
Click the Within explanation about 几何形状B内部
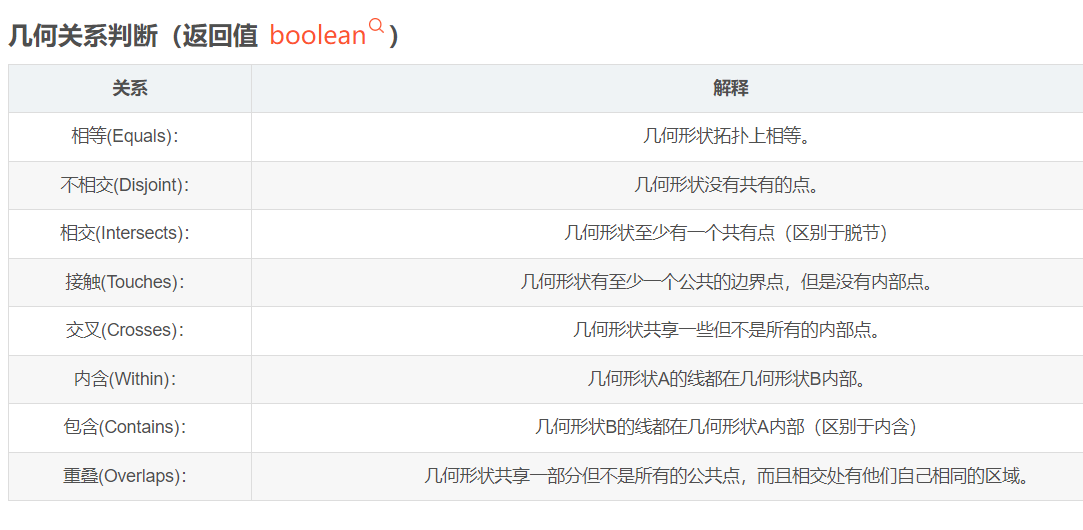[726, 379]
